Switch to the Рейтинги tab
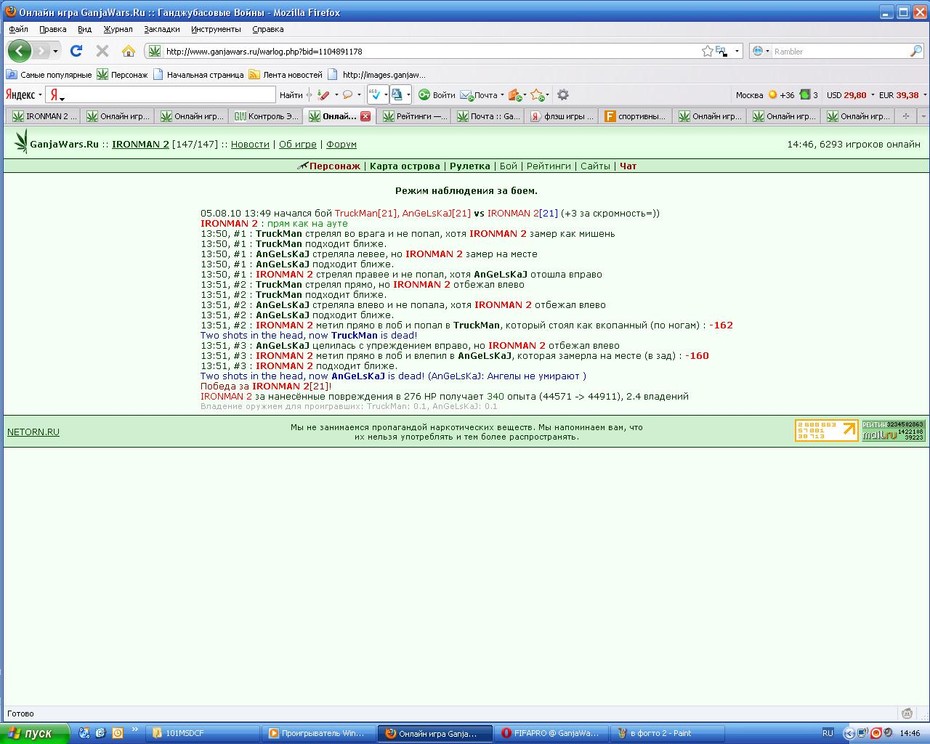 point(414,116)
